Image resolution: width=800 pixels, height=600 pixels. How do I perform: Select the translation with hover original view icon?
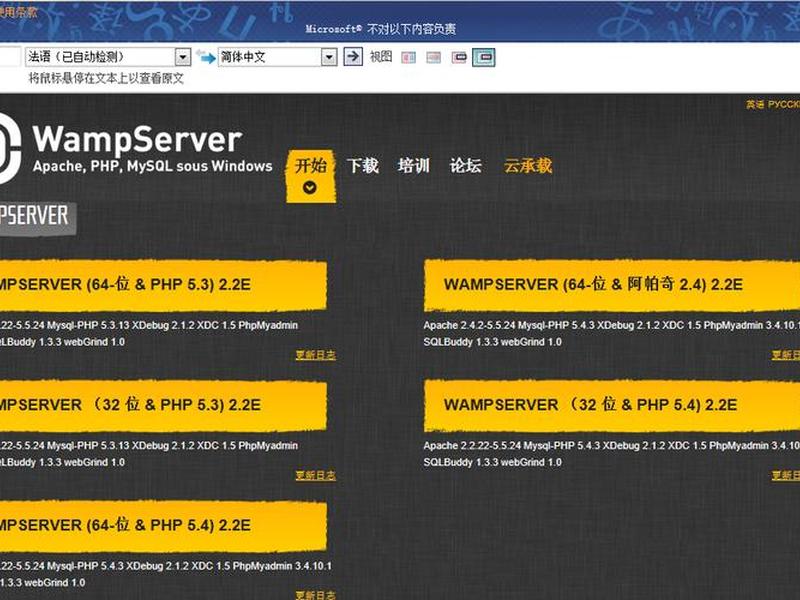pos(484,57)
